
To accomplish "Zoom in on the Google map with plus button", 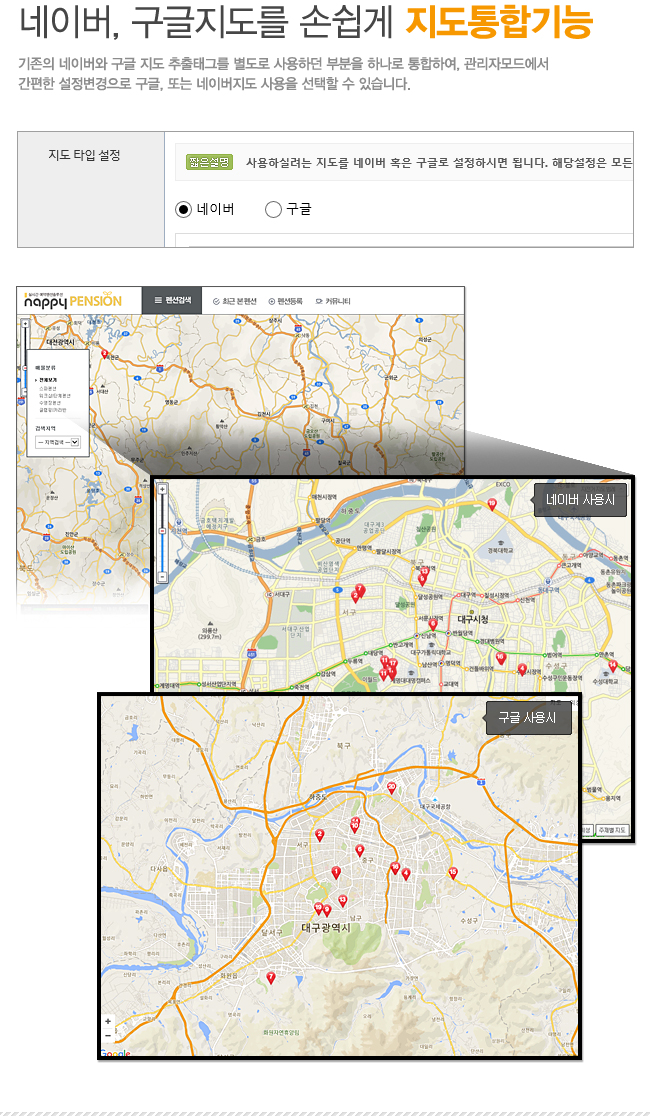I will coord(108,1021).
